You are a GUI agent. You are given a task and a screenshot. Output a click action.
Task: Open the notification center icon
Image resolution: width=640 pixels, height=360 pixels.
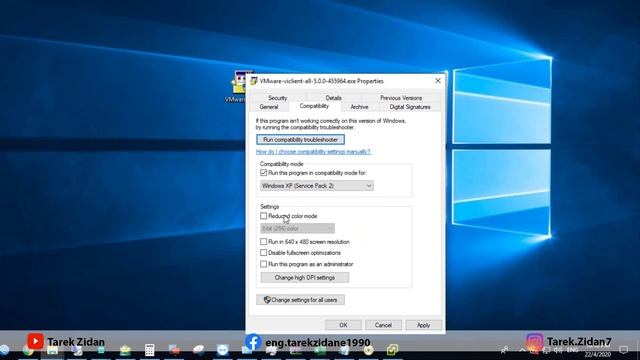pos(623,350)
